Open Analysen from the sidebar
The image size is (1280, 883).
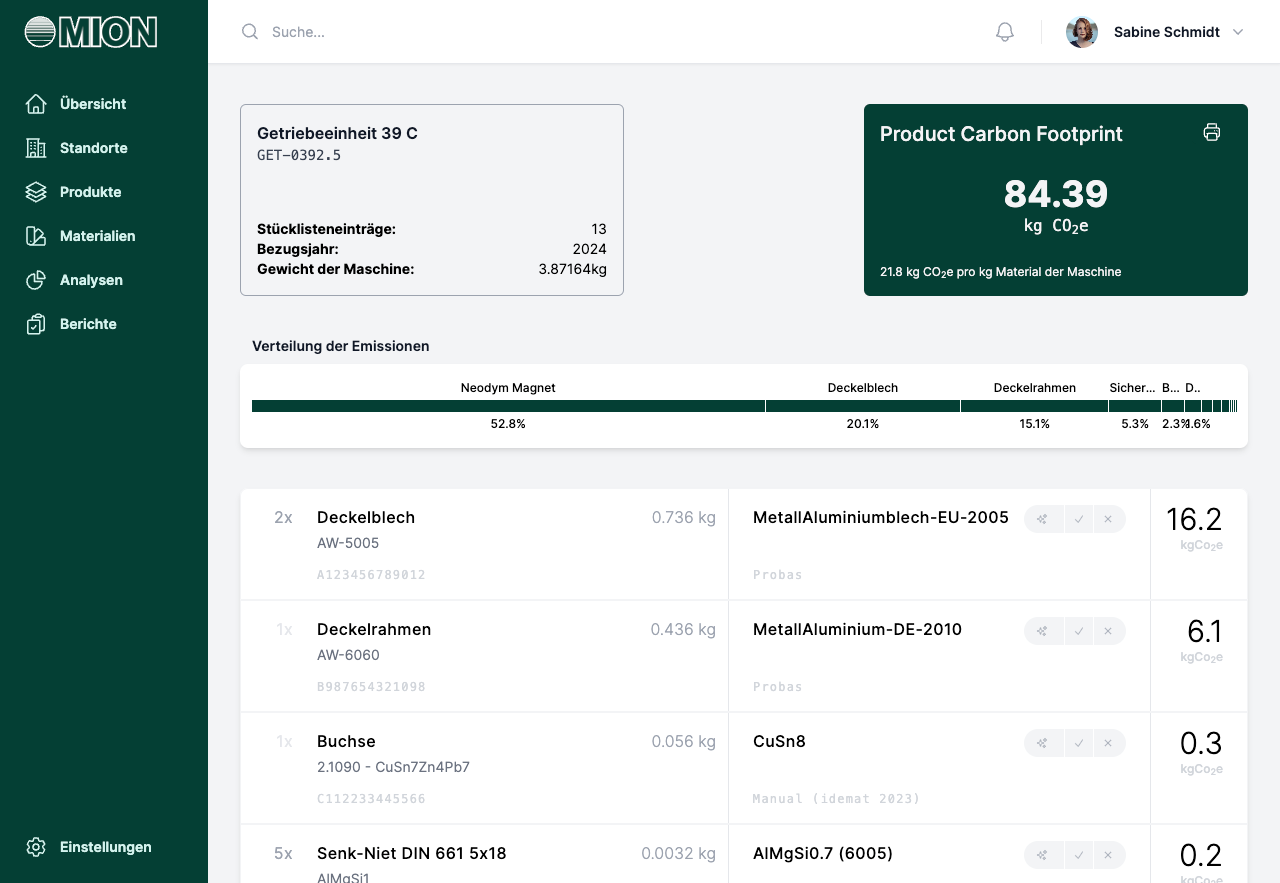tap(91, 280)
